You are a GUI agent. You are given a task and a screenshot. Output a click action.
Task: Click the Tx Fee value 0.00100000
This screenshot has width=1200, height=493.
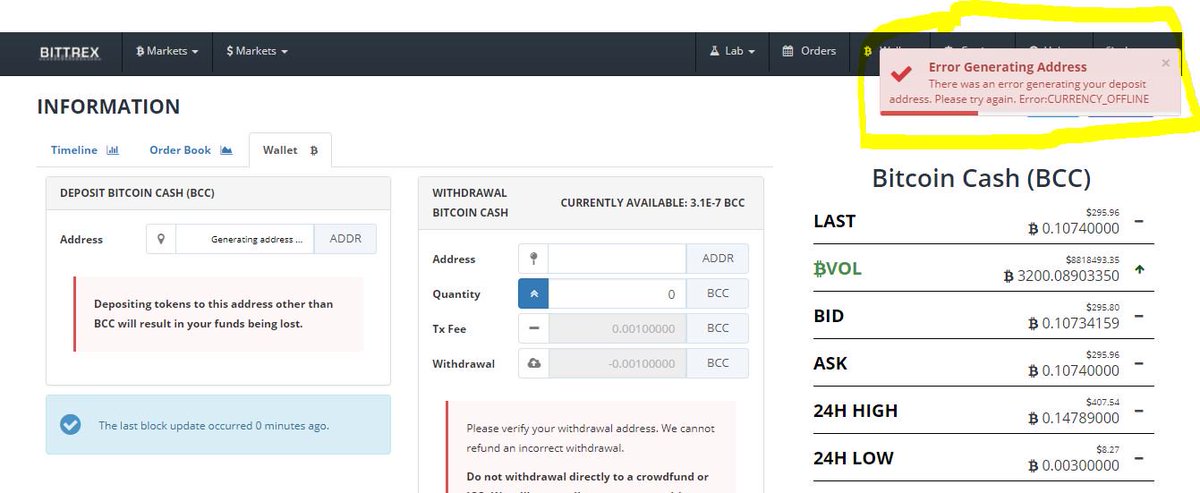click(617, 328)
